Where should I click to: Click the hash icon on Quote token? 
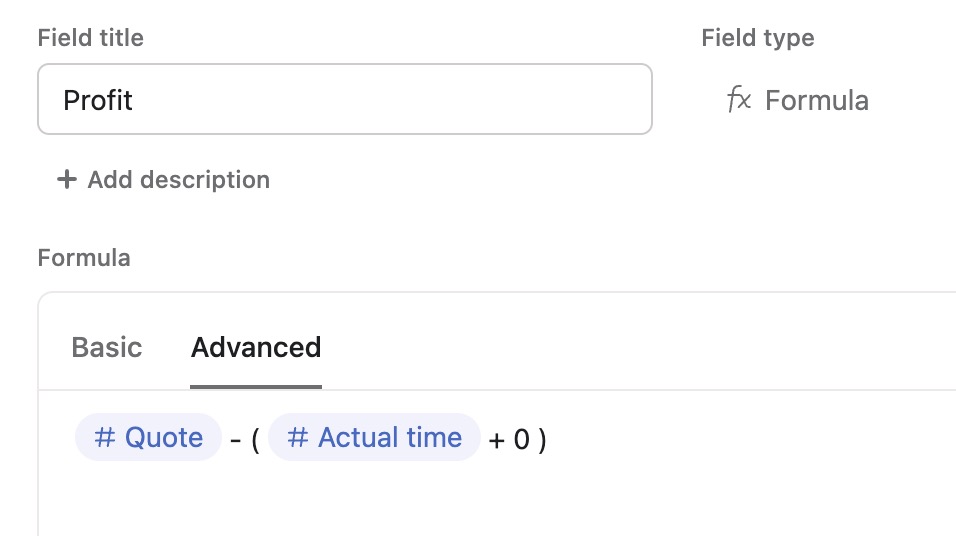pos(105,438)
